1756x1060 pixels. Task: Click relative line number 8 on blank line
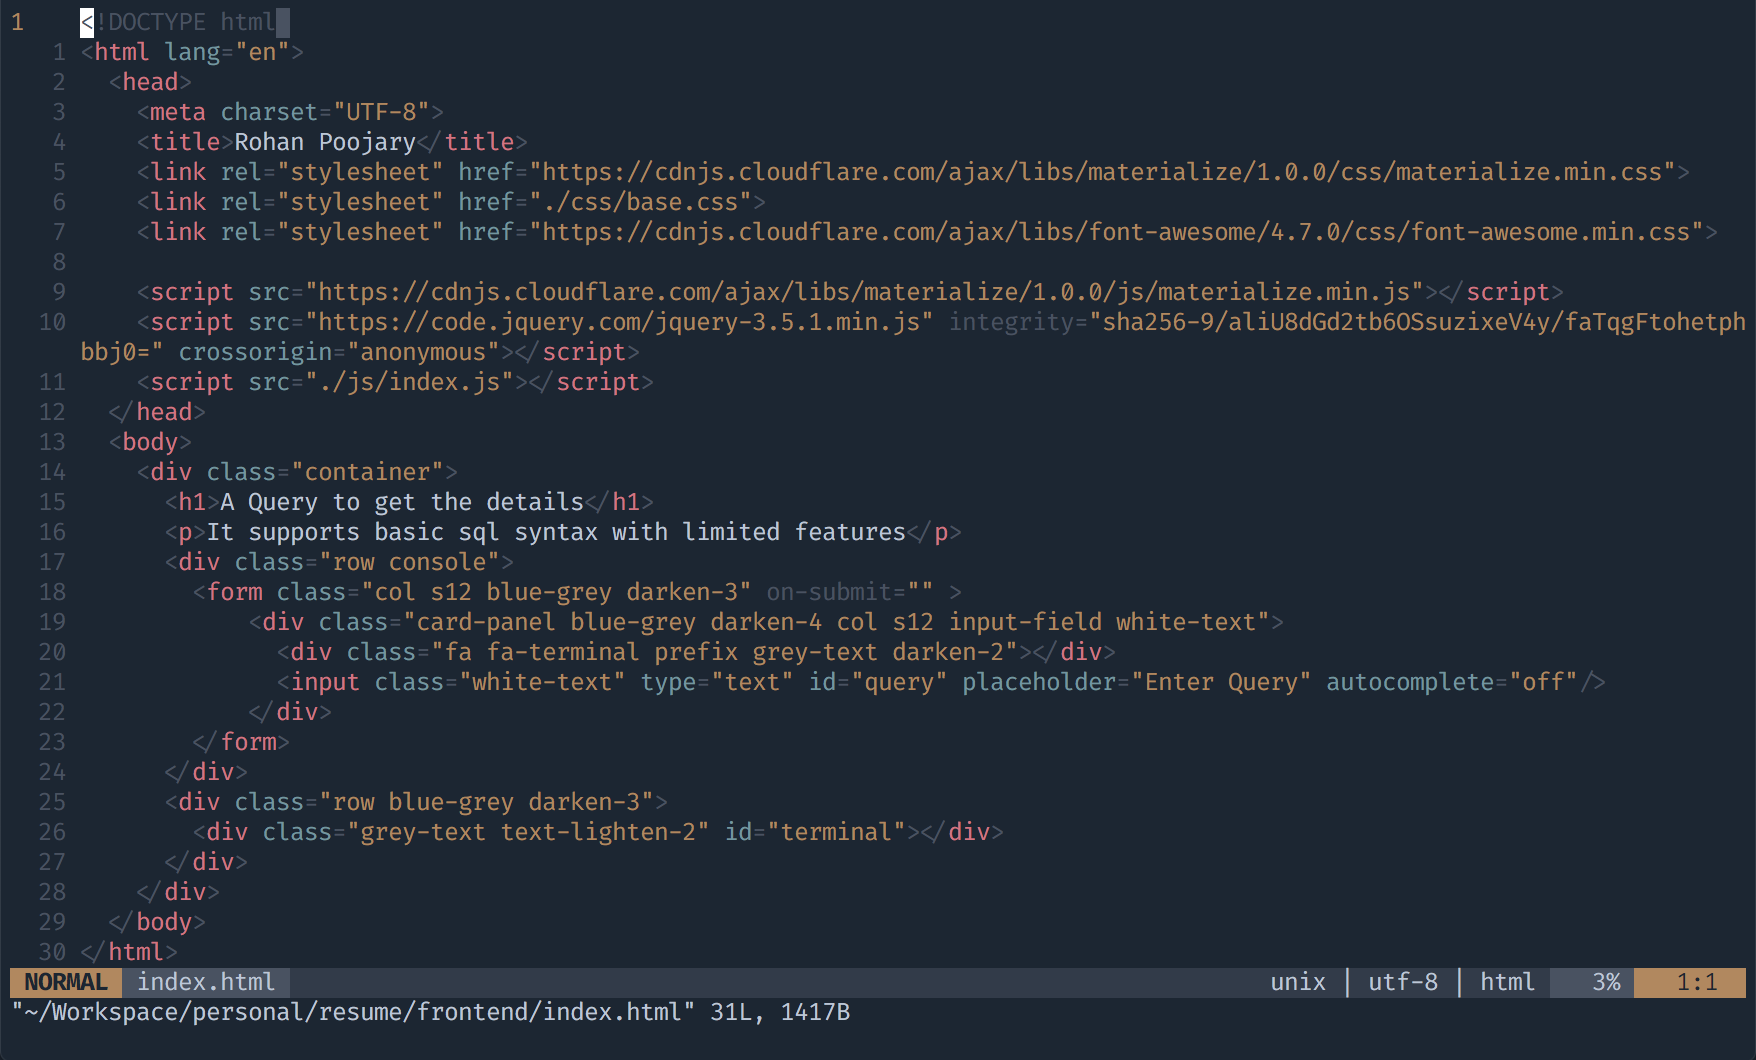[59, 262]
